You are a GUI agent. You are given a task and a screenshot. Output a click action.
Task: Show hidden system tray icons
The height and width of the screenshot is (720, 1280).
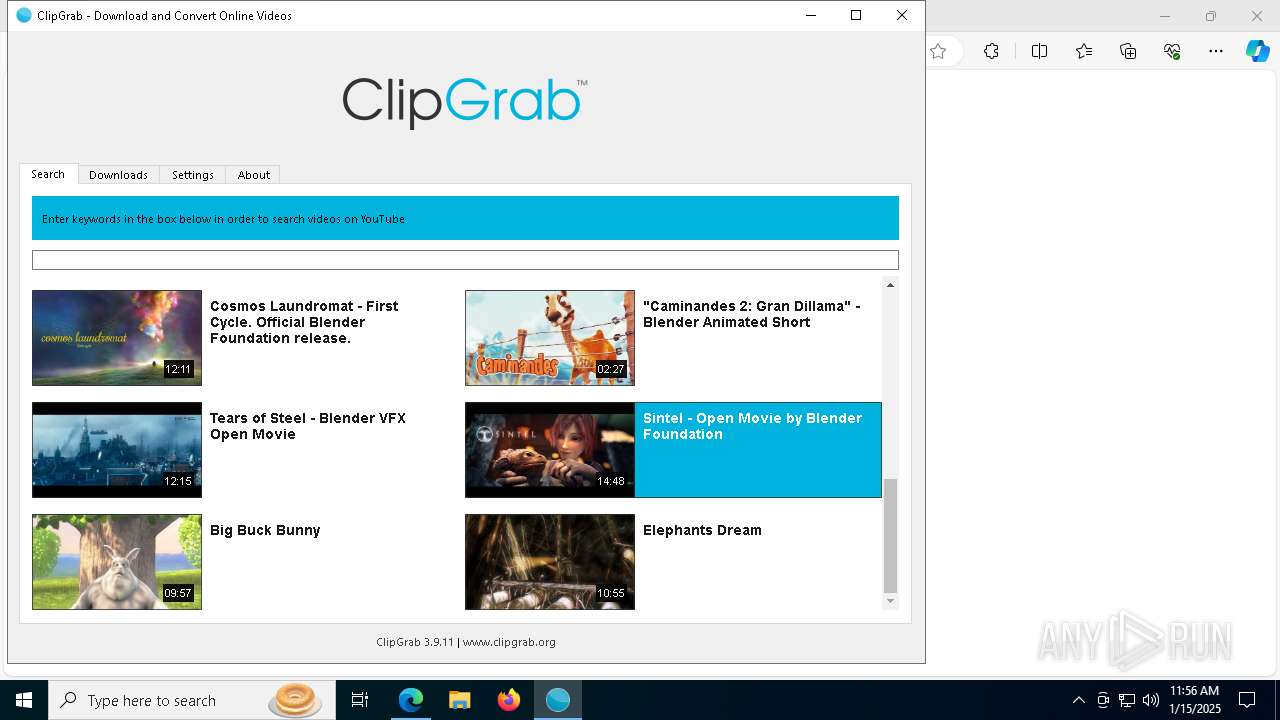click(x=1078, y=700)
